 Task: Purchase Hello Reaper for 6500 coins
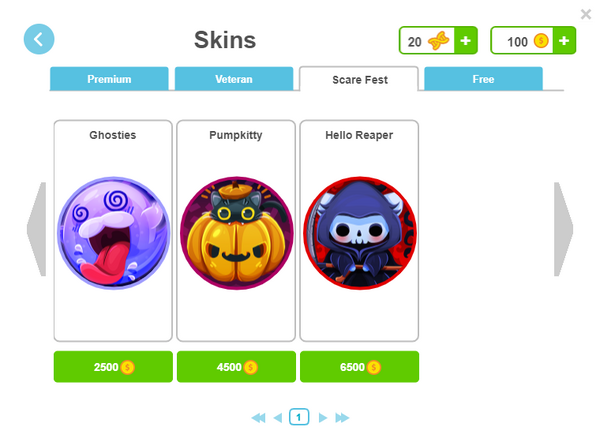click(x=360, y=367)
